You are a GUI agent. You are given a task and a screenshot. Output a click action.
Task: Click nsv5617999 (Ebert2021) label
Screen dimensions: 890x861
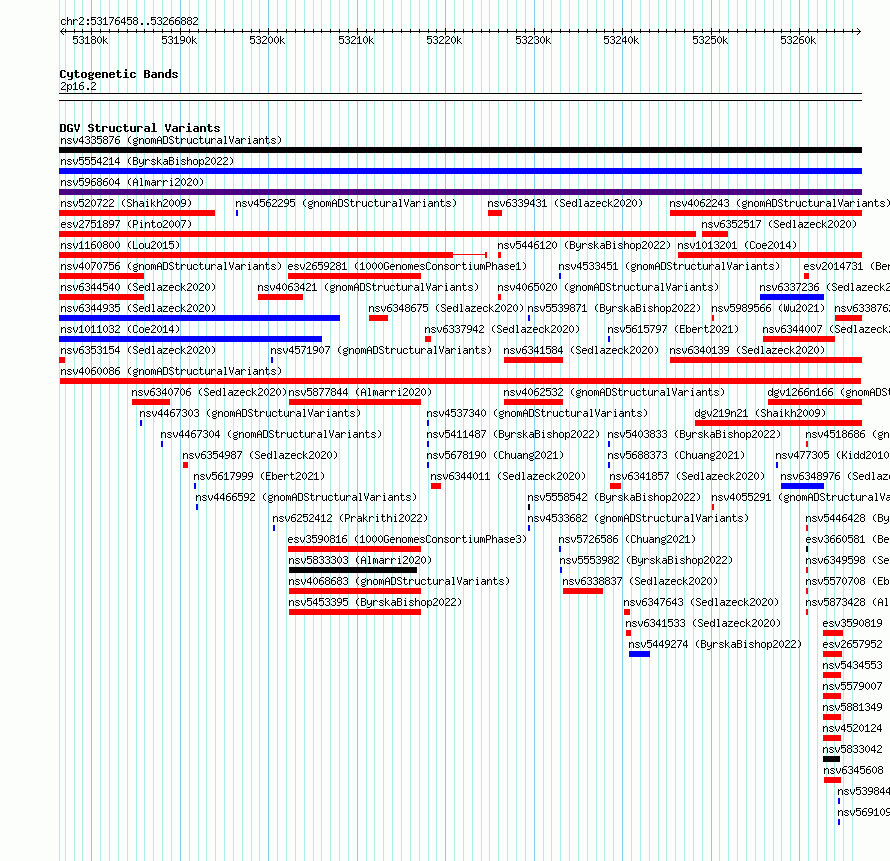click(x=259, y=476)
